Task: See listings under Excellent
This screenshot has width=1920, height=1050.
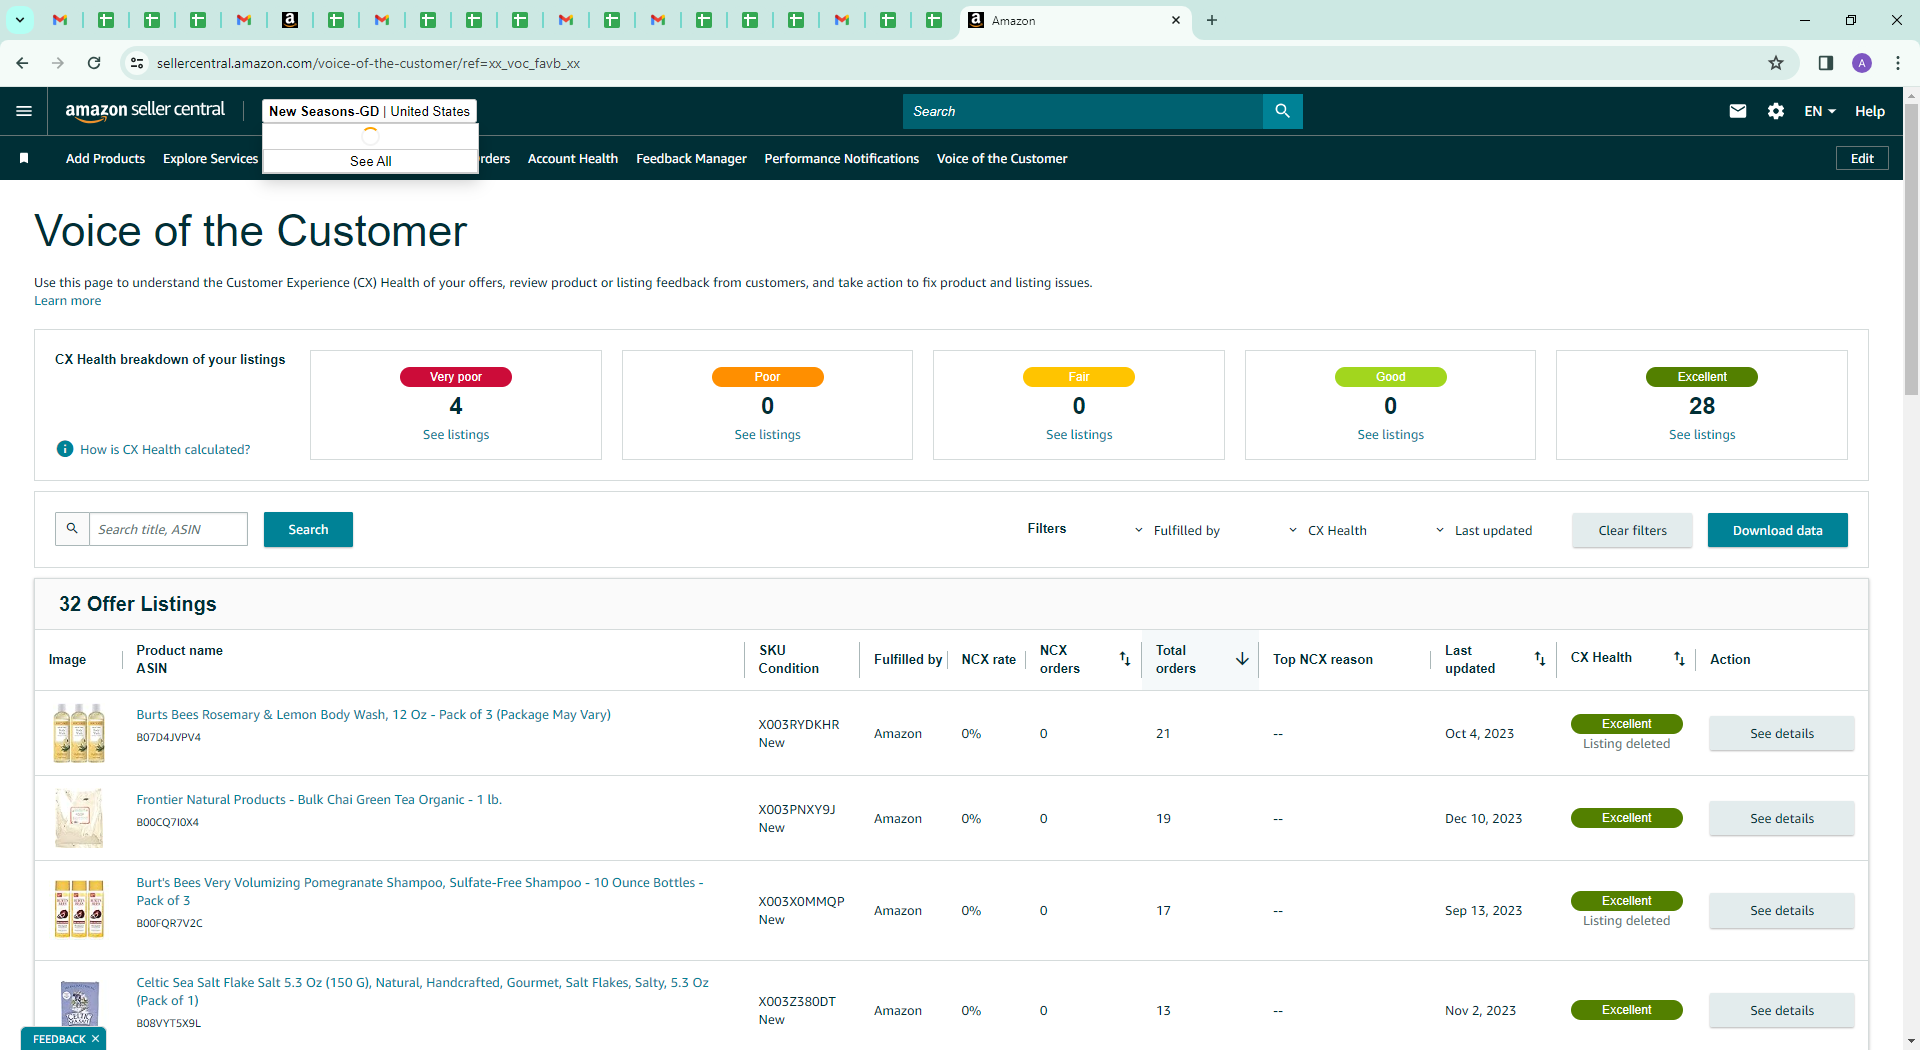Action: 1702,434
